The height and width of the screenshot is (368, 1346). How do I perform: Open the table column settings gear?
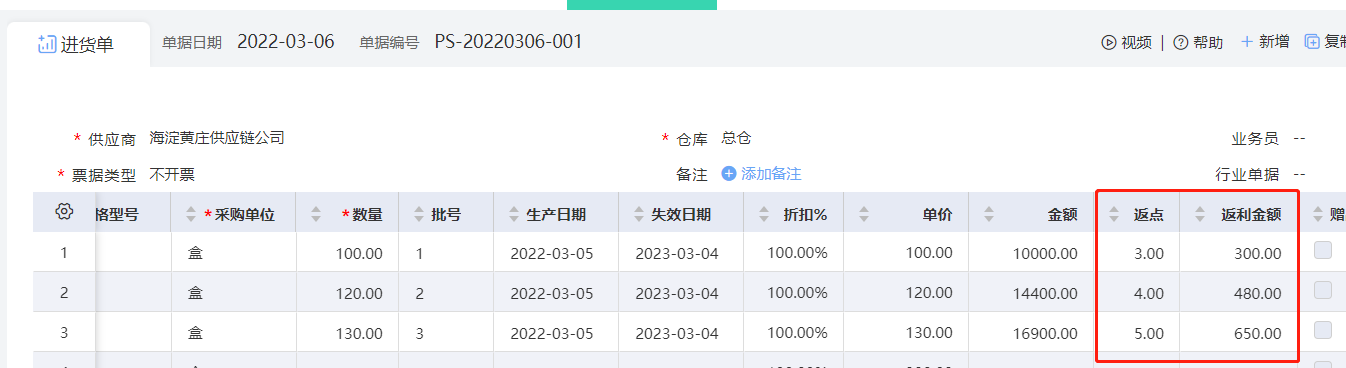(x=65, y=211)
